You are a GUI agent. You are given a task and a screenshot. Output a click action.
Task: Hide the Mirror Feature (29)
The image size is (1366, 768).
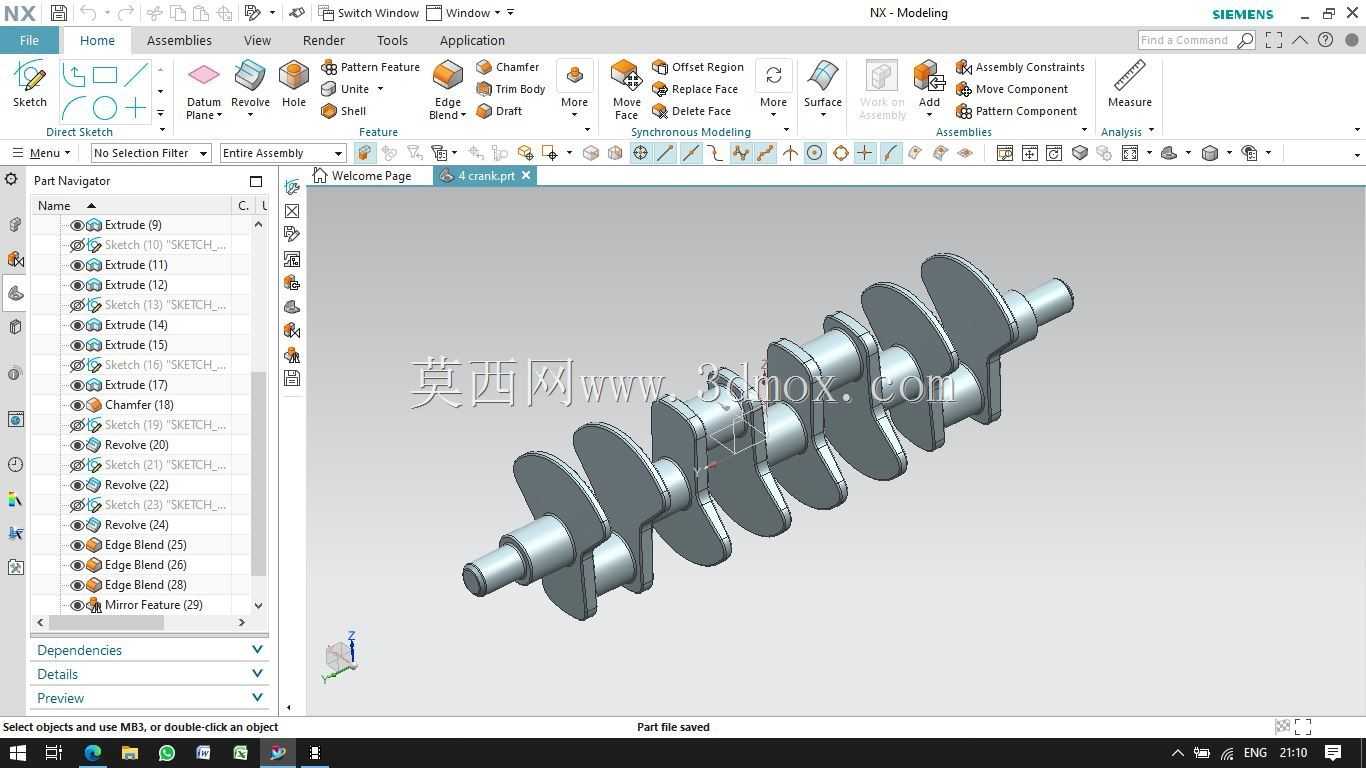(x=77, y=605)
